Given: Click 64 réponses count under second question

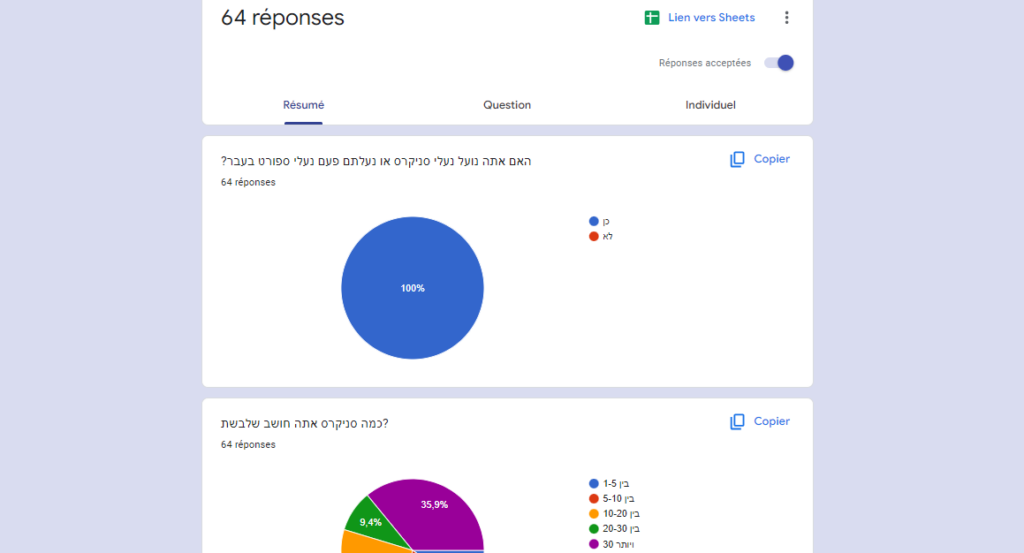Looking at the screenshot, I should 248,445.
